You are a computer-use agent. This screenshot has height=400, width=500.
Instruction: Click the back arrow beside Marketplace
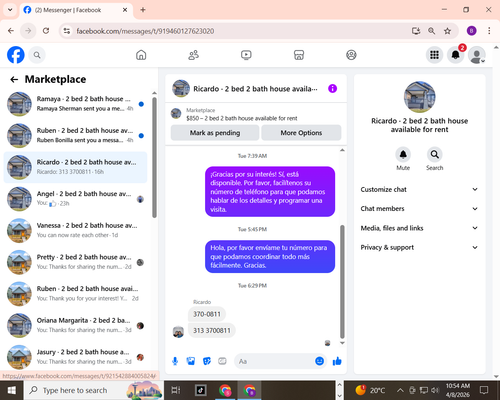[14, 79]
